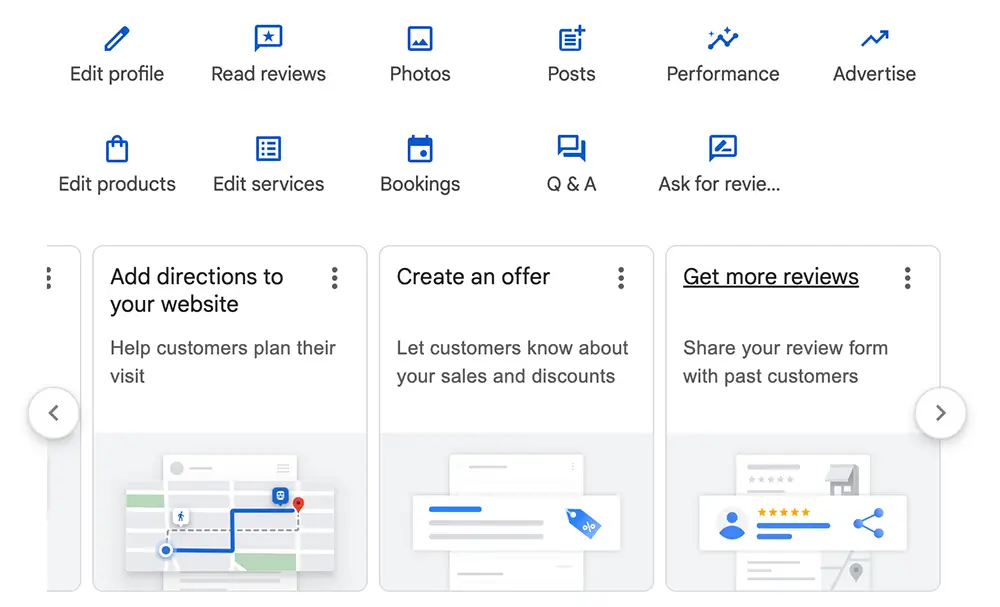View the Performance sparkle graph icon
This screenshot has width=1000, height=607.
pyautogui.click(x=723, y=38)
